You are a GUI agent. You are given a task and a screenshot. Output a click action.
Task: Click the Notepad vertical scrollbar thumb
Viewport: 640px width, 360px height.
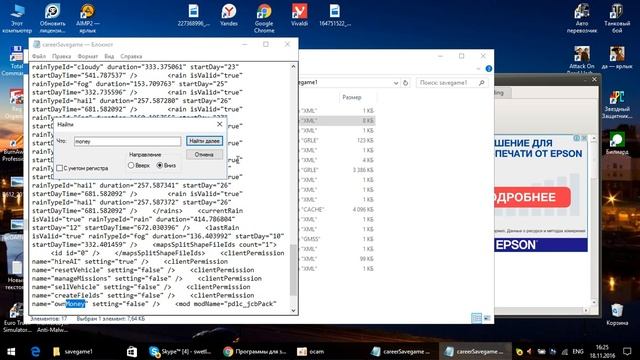click(x=293, y=269)
